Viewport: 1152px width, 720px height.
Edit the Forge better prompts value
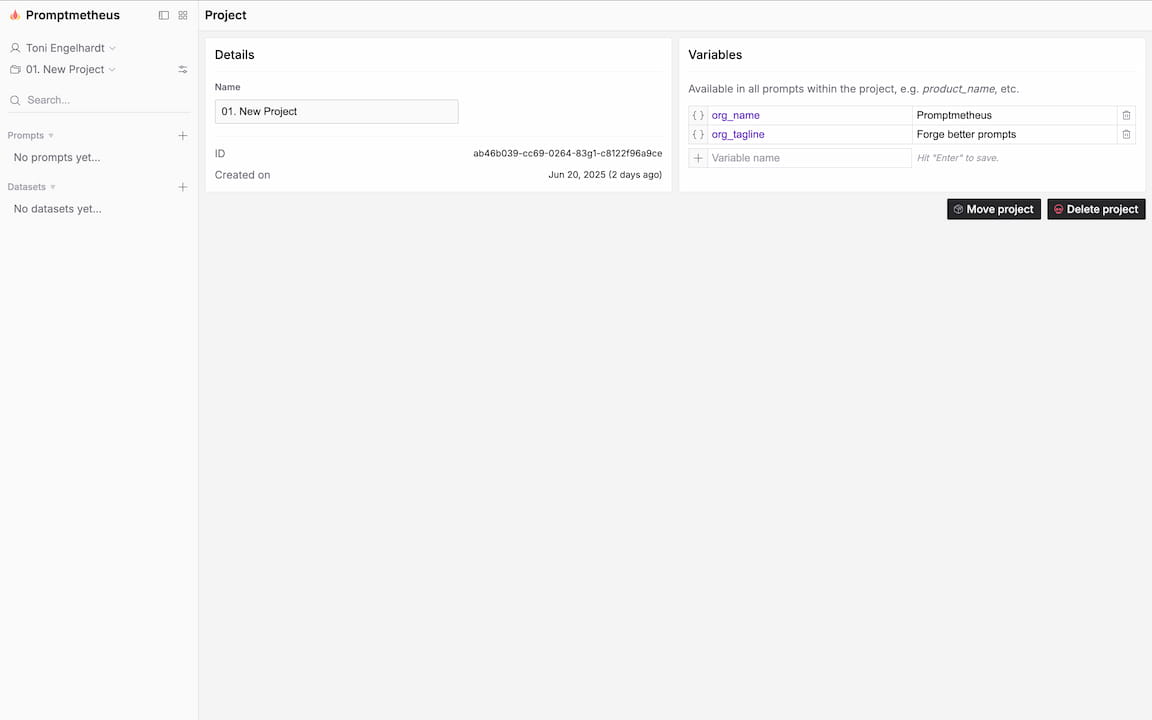tap(1015, 134)
